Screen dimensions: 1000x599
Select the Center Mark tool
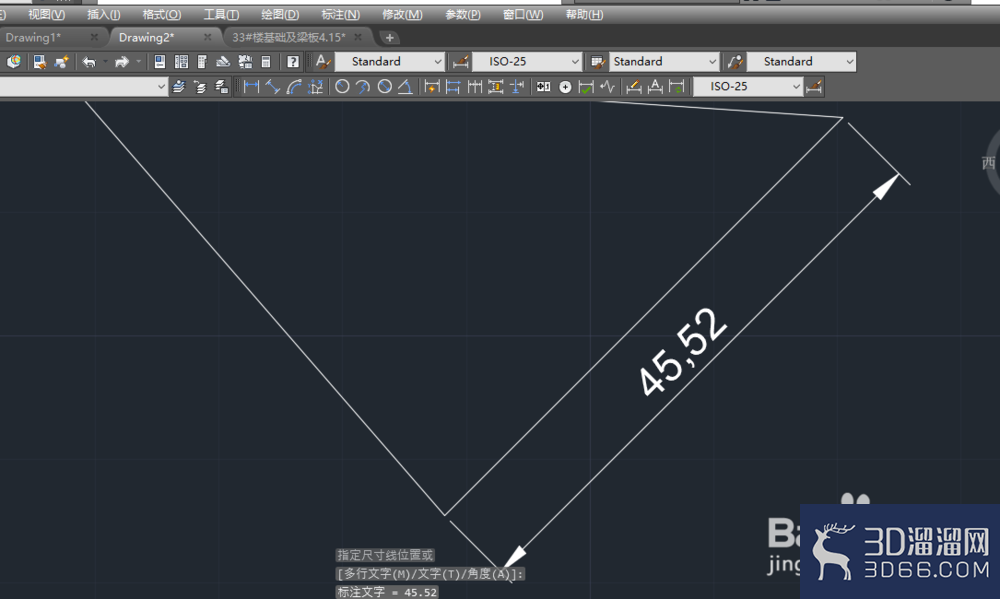565,87
